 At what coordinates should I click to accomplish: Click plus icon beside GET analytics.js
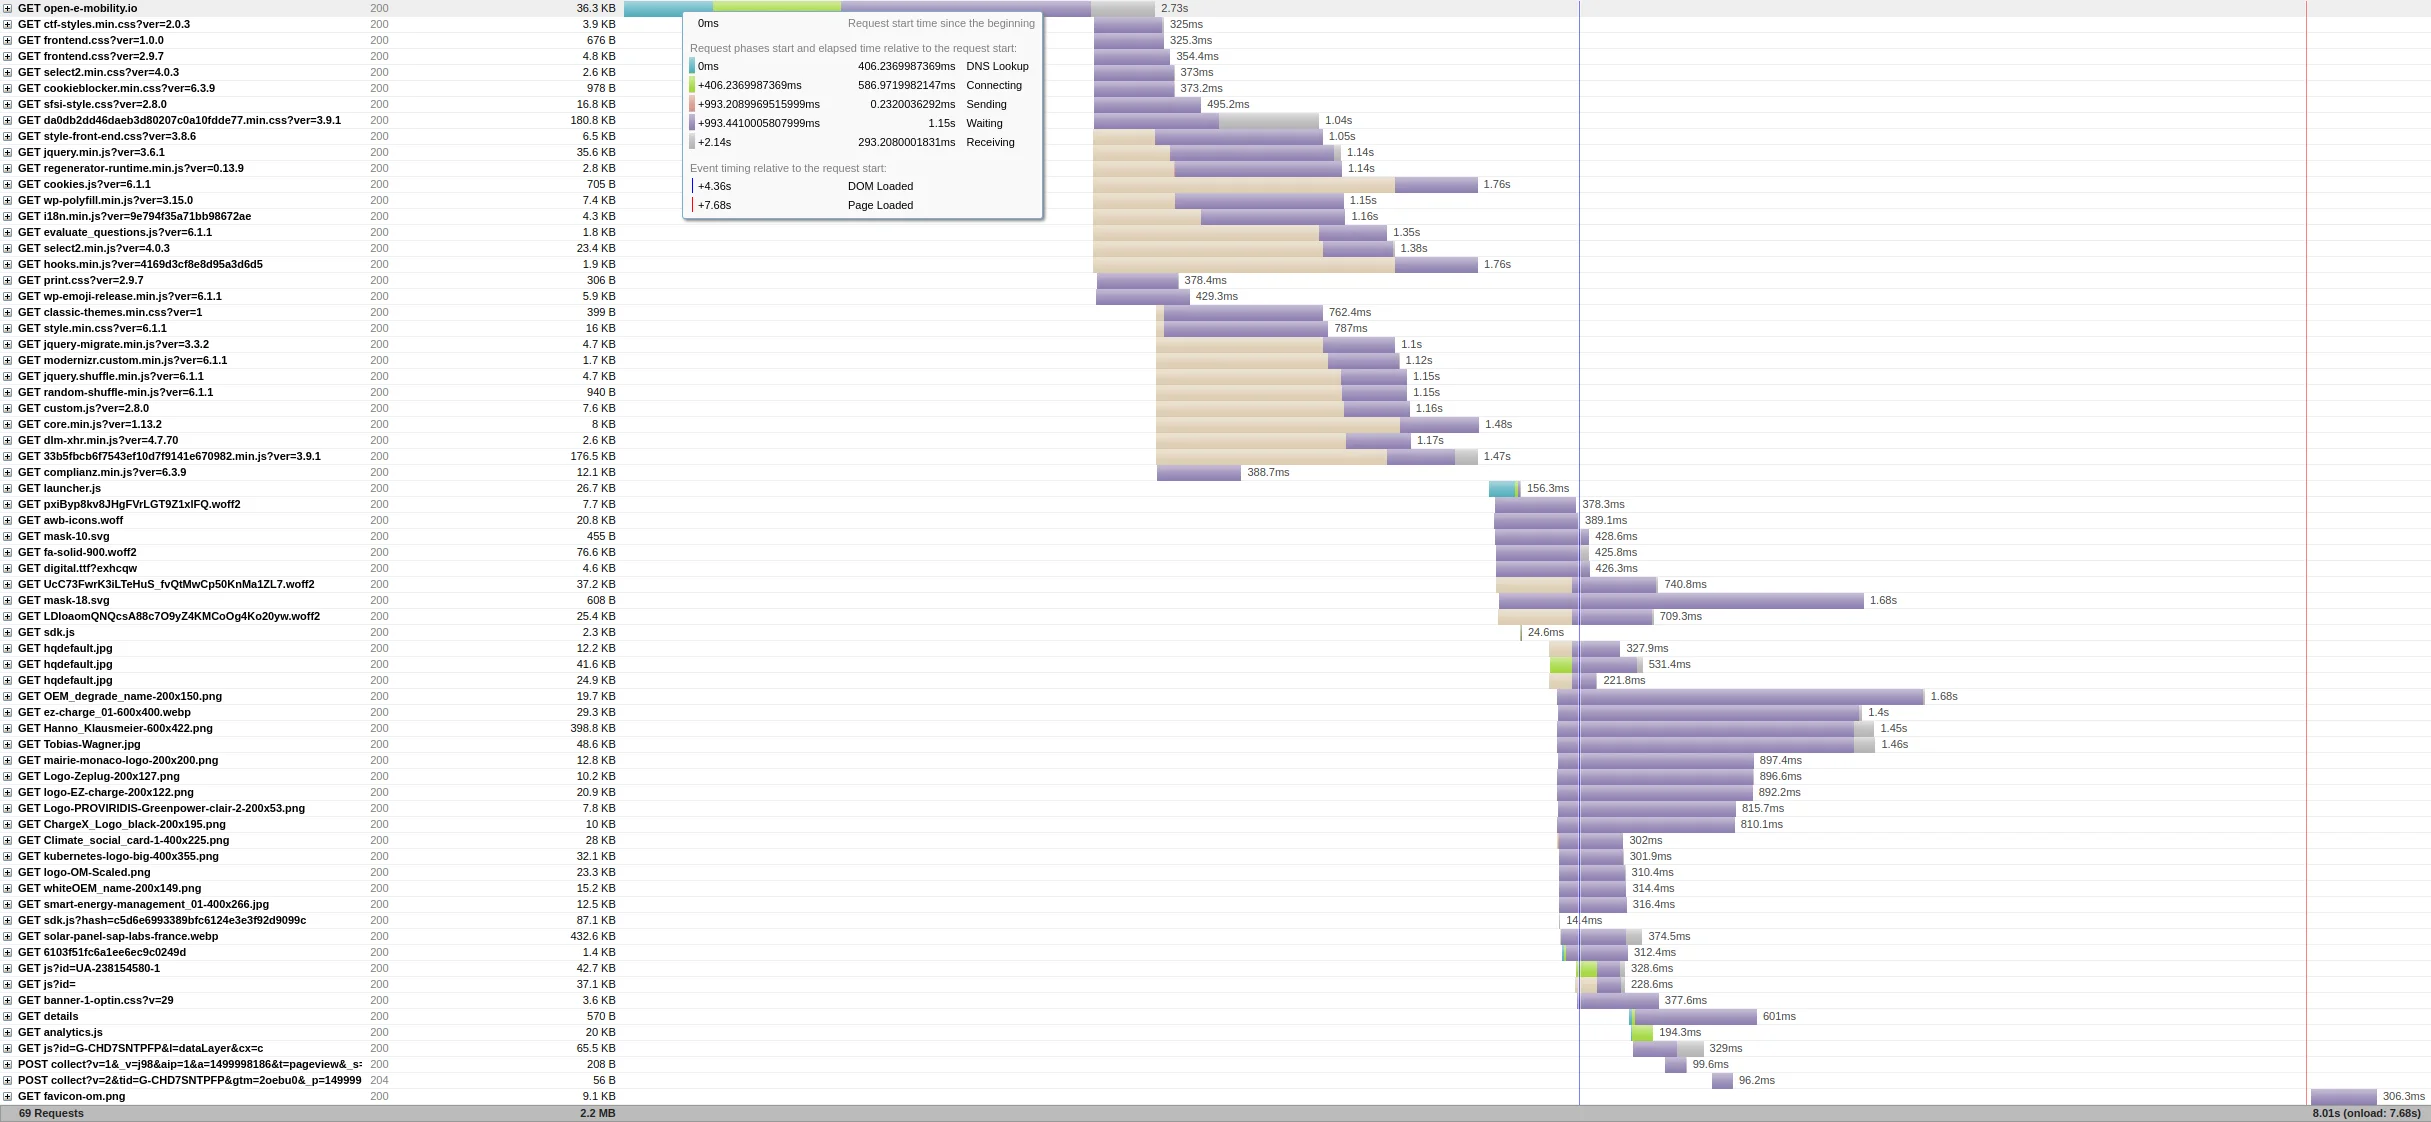point(7,1032)
